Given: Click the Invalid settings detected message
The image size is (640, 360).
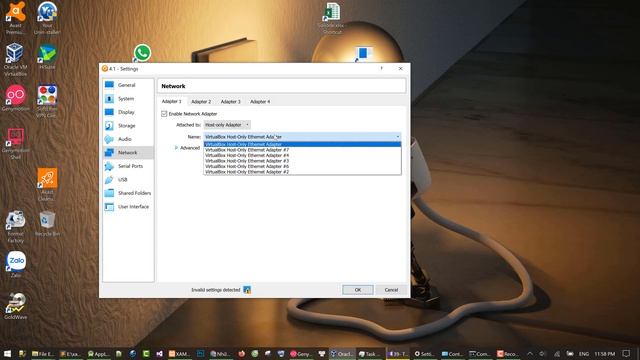Looking at the screenshot, I should [216, 290].
